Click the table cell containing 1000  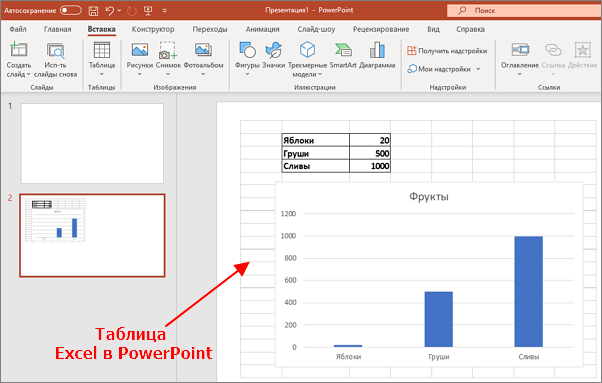coord(370,166)
